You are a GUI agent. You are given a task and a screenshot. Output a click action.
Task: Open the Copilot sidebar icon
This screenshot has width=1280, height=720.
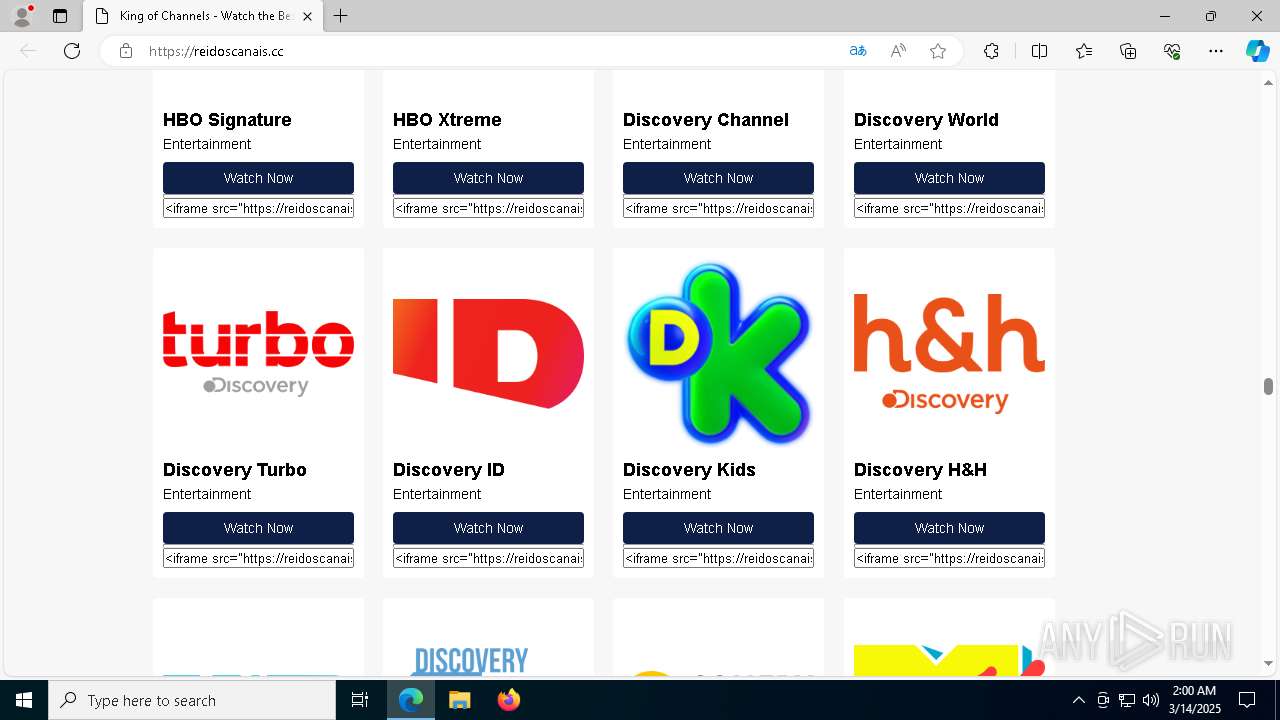point(1257,51)
